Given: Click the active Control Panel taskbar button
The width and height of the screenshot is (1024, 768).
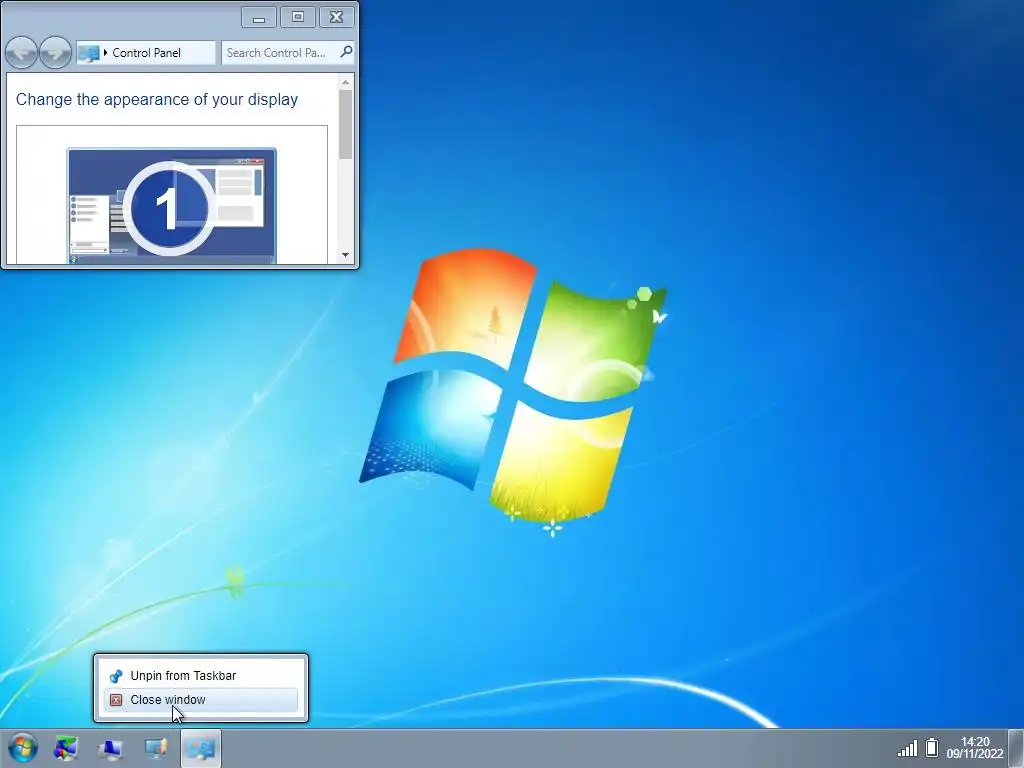Looking at the screenshot, I should (x=201, y=748).
